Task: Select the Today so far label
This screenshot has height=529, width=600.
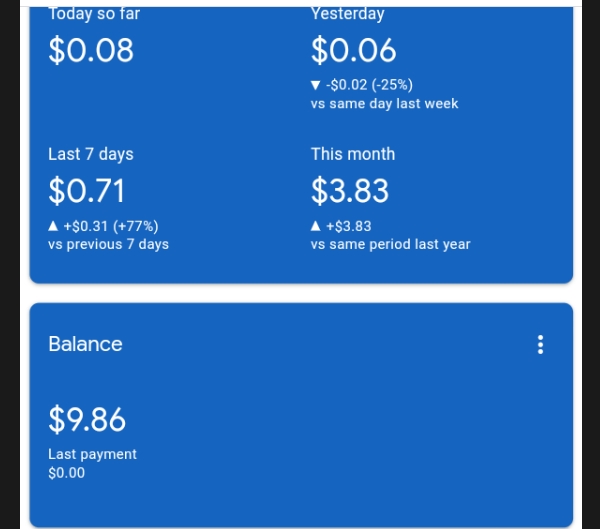Action: 94,14
